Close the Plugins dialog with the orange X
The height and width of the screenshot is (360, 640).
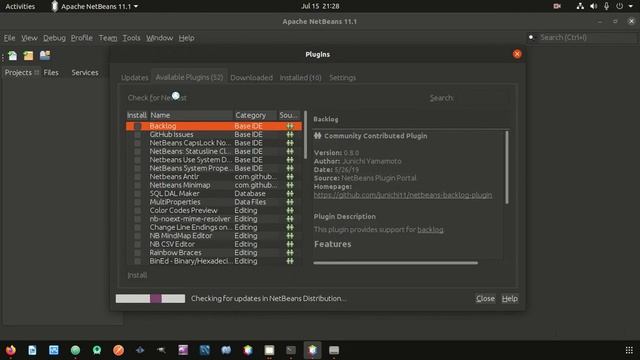(517, 54)
